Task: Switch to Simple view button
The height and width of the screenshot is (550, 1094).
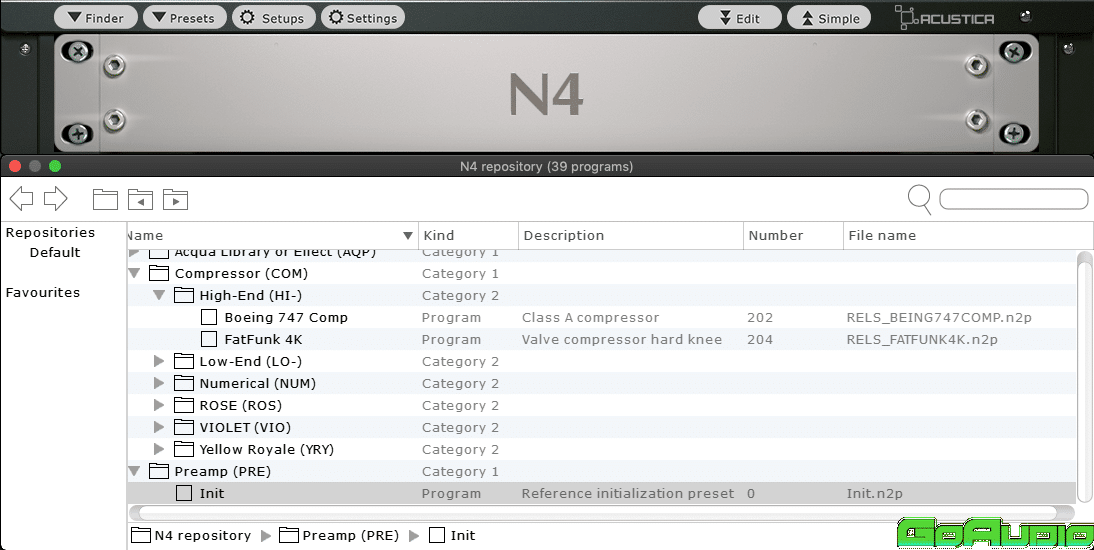Action: (829, 18)
